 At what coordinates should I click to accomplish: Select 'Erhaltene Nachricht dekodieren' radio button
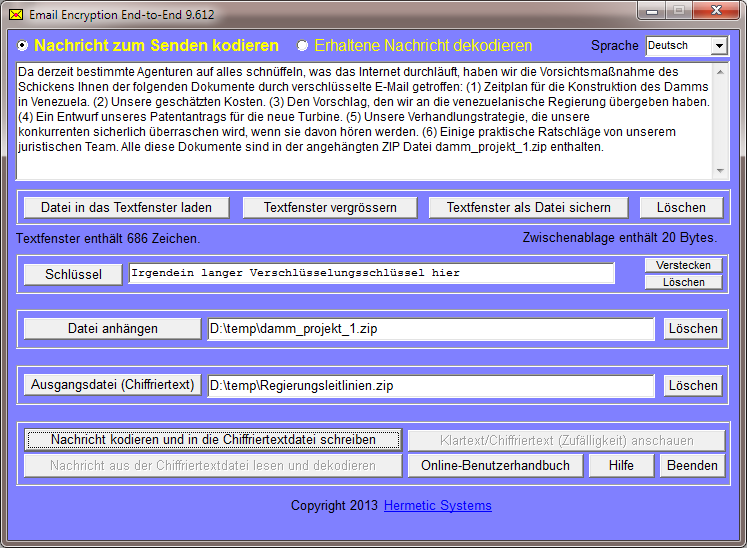tap(303, 46)
